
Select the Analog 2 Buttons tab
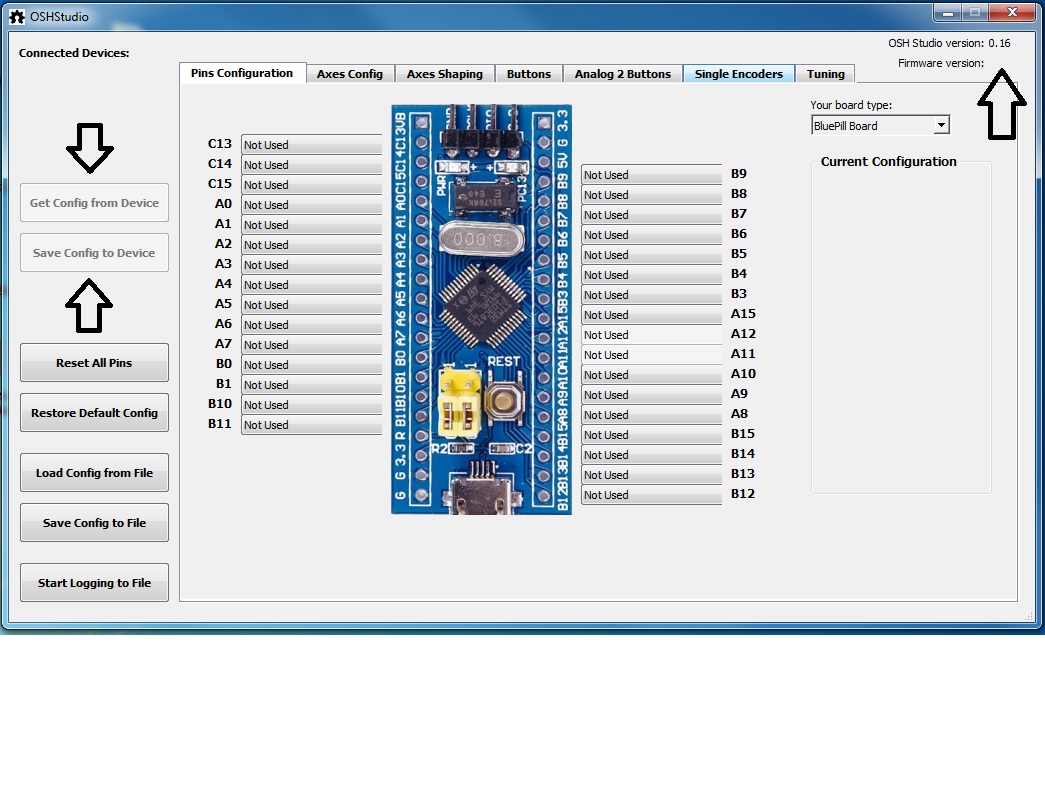coord(622,74)
